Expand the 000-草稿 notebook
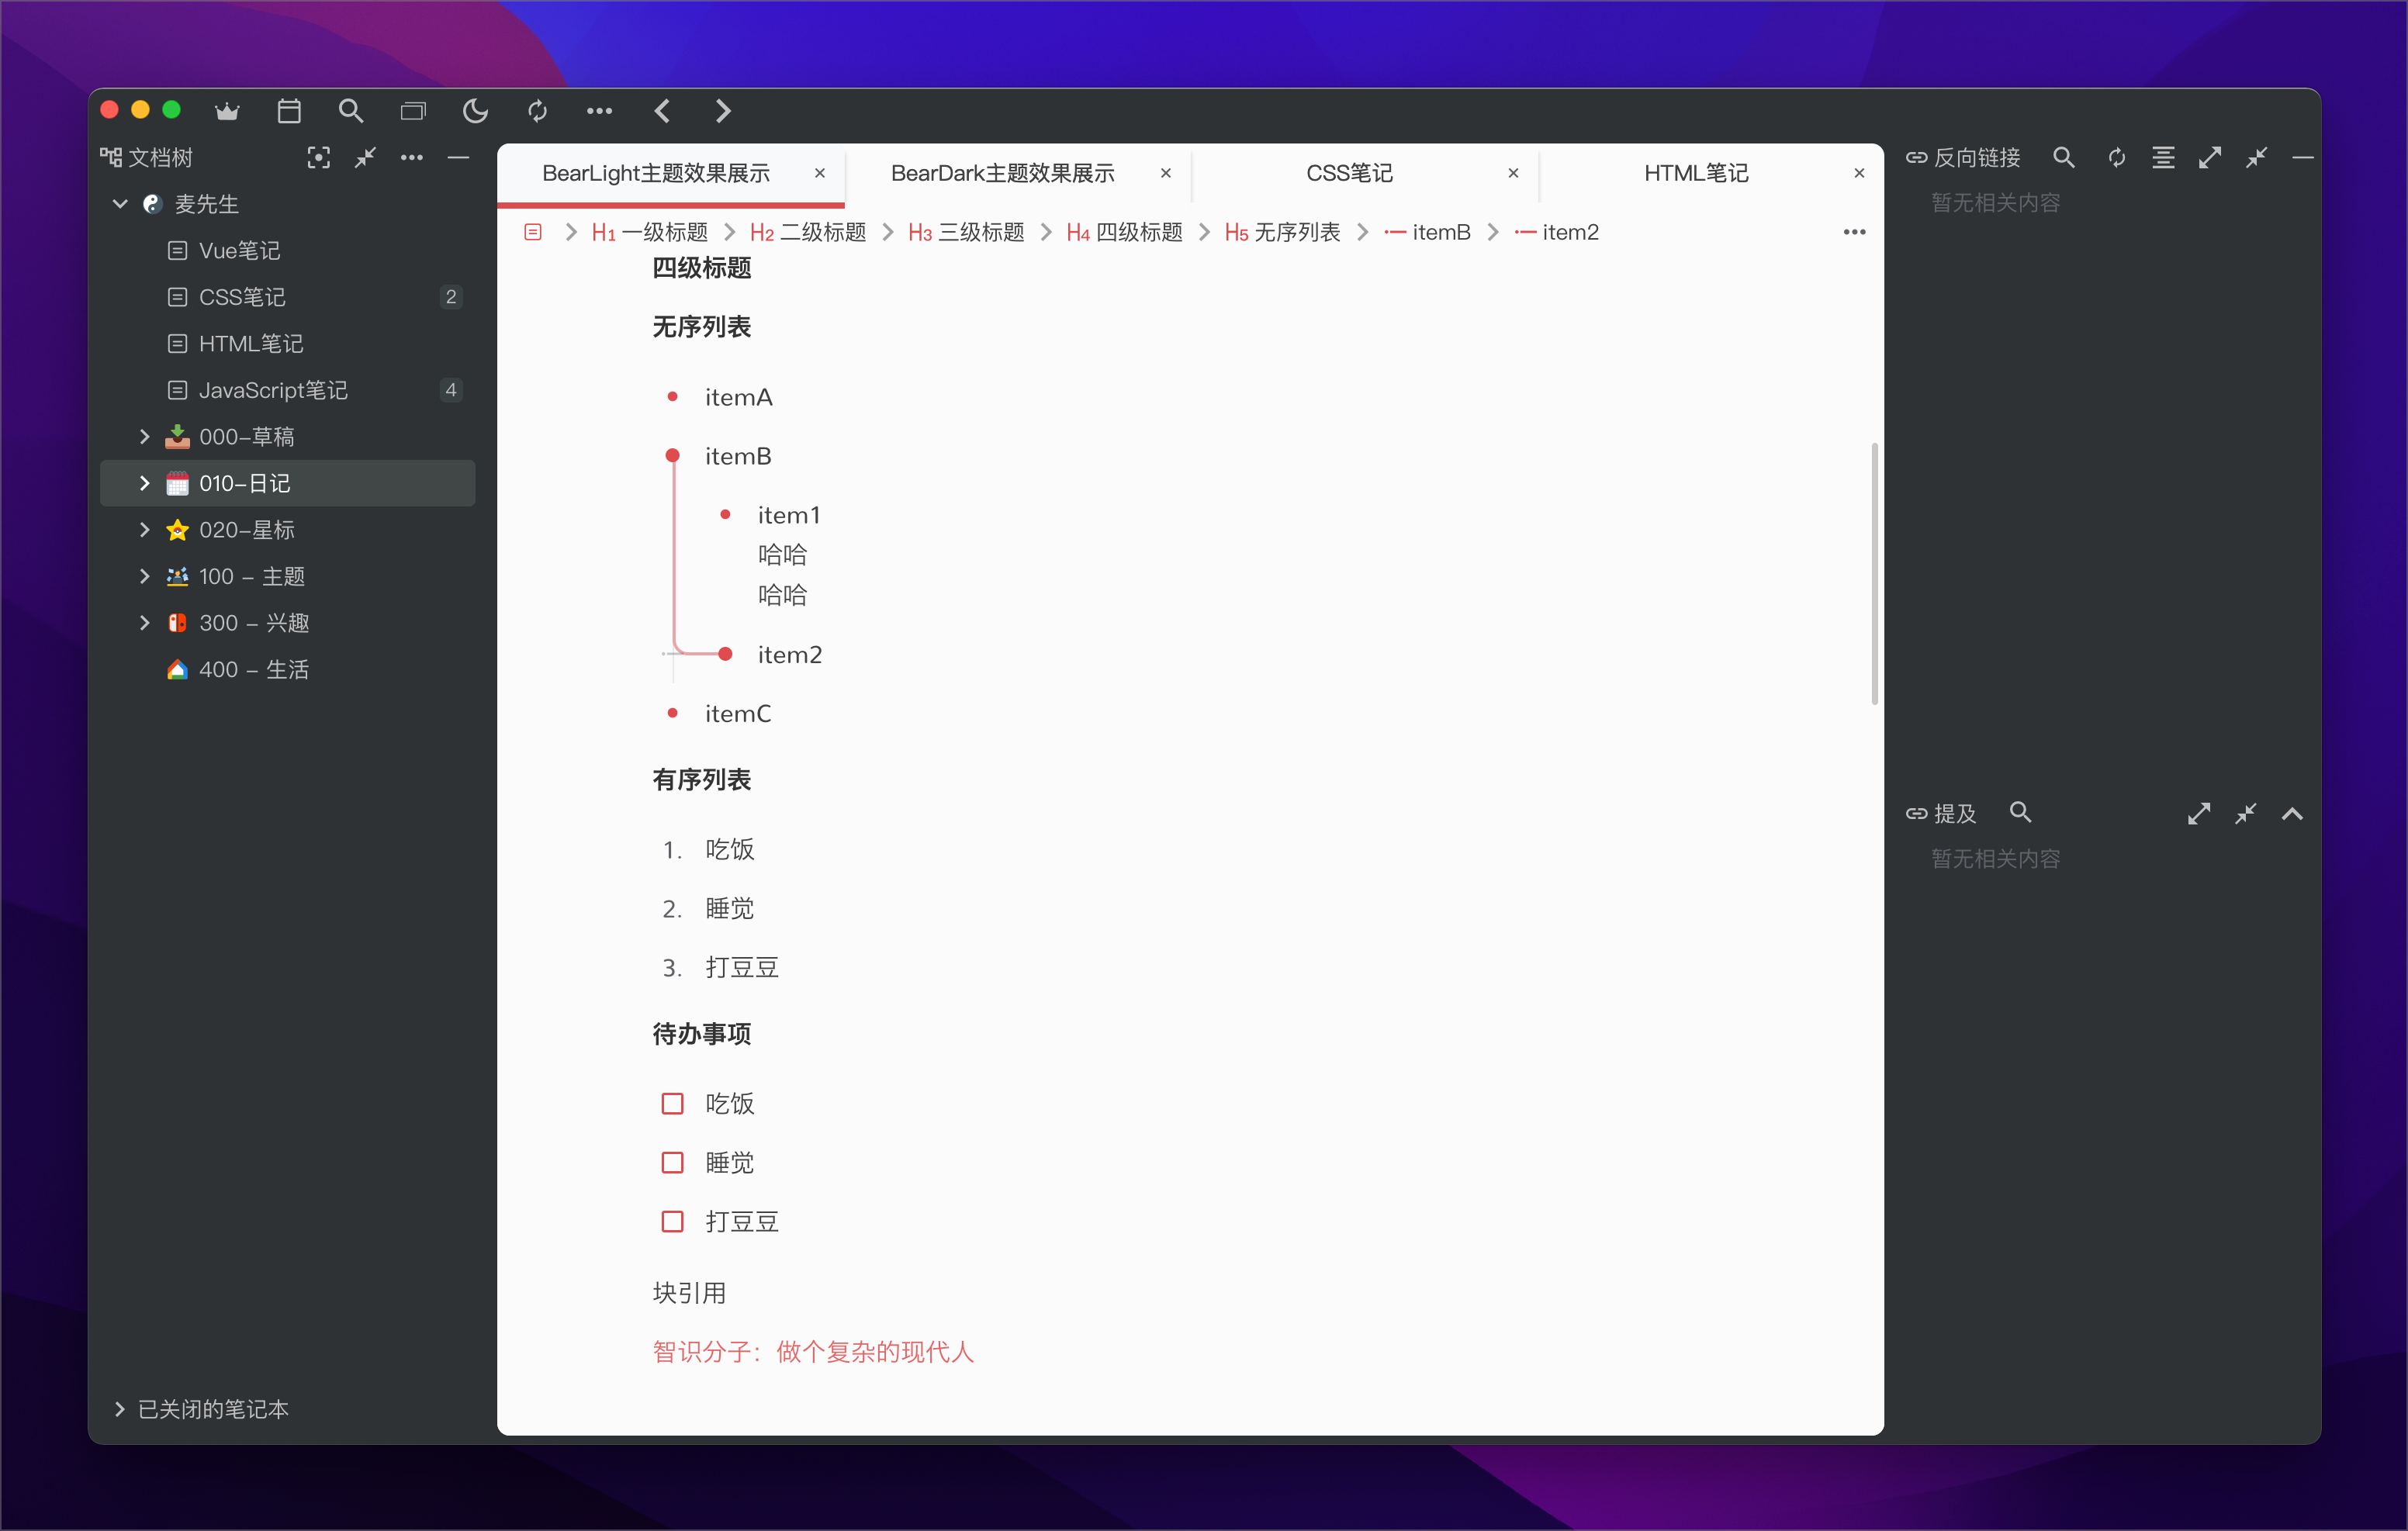Screen dimensions: 2408x1531 click(x=144, y=437)
